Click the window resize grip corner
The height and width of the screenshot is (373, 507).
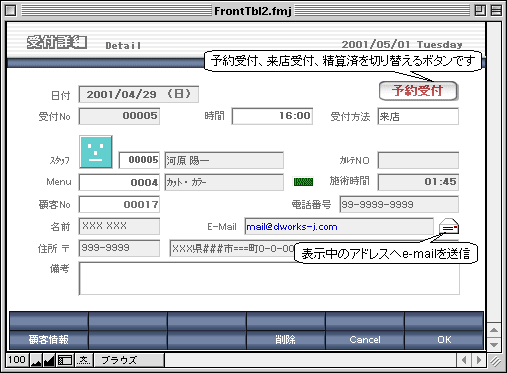(x=495, y=361)
